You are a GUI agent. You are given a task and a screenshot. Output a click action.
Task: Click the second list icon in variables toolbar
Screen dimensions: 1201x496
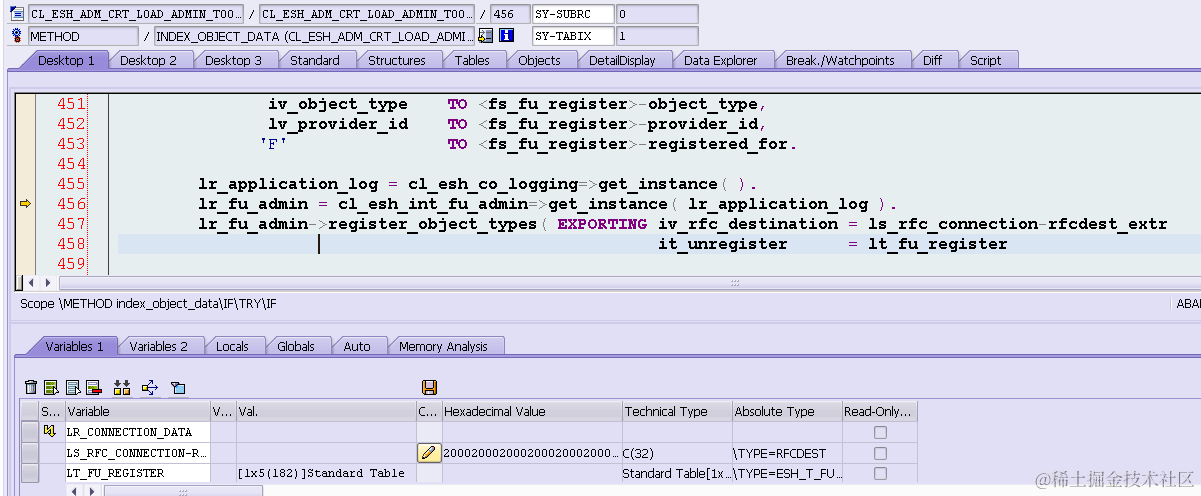coord(73,387)
